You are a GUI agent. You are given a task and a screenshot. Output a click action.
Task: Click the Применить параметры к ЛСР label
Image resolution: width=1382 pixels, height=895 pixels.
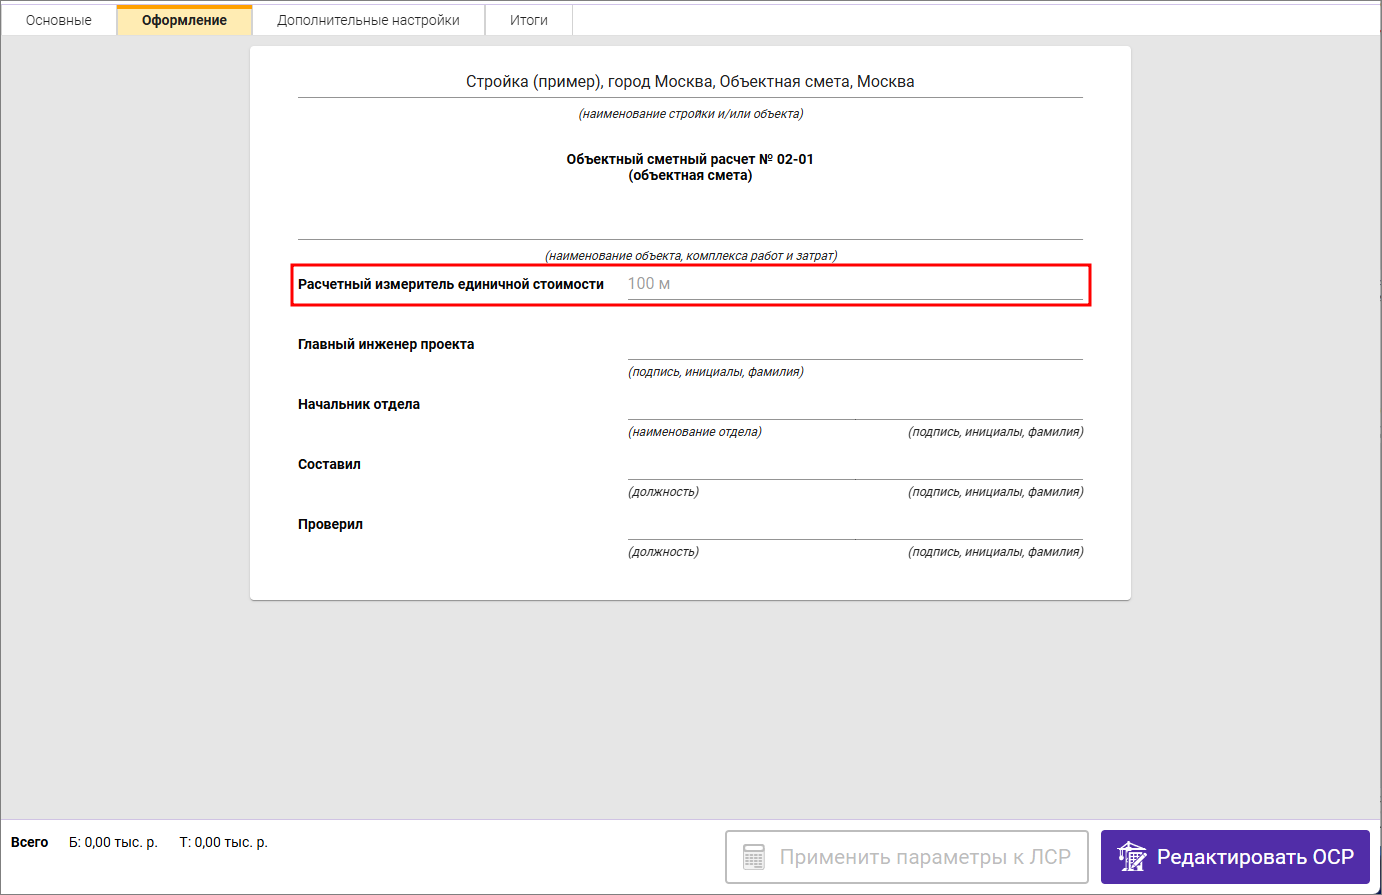[924, 857]
